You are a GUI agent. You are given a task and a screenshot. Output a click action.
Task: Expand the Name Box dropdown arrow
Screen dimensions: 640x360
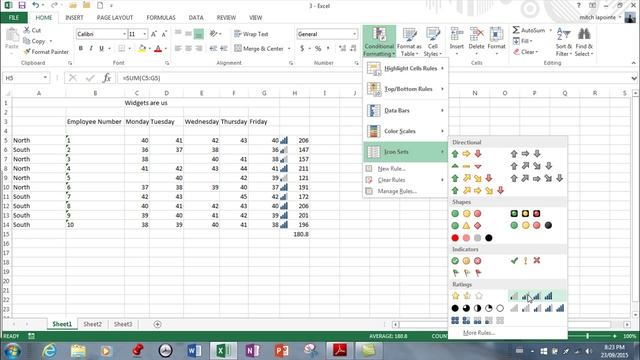pyautogui.click(x=45, y=78)
